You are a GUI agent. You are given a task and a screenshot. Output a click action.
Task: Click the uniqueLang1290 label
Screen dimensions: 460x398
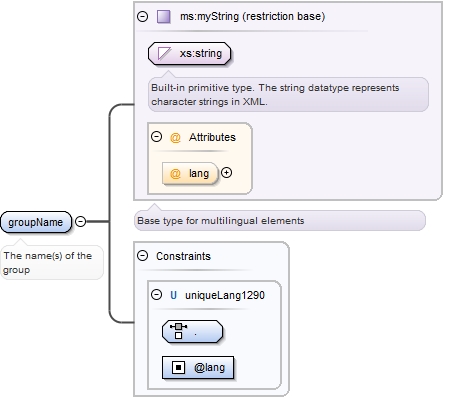pyautogui.click(x=225, y=295)
